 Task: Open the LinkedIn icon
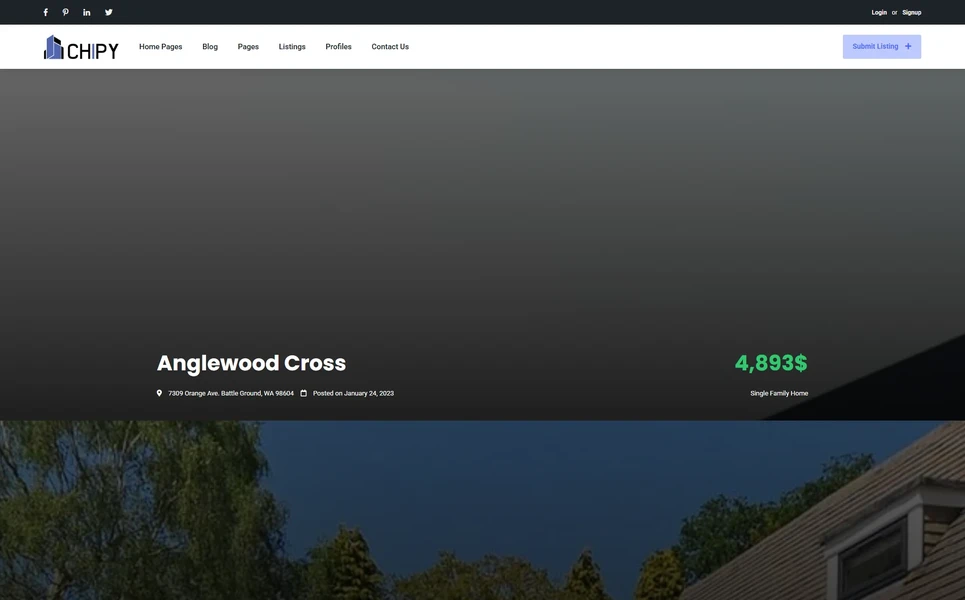(86, 12)
